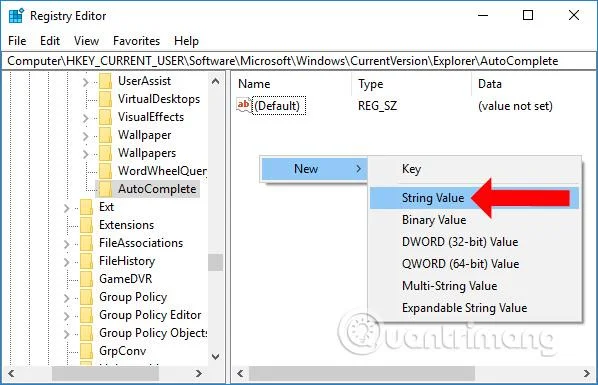598x385 pixels.
Task: Click the values pane horizontal scrollbar thumb
Action: [x=362, y=373]
